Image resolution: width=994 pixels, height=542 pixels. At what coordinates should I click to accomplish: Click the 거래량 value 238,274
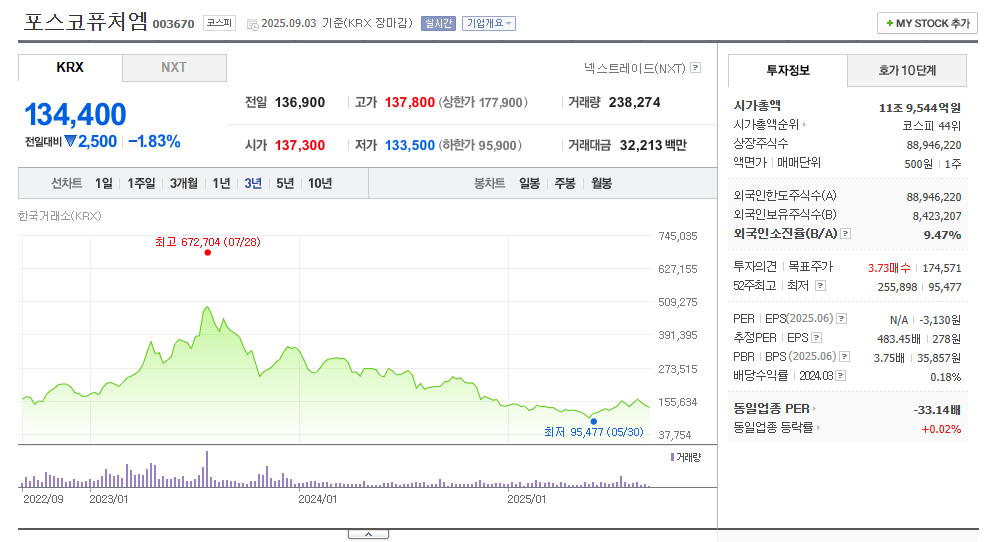[x=635, y=103]
